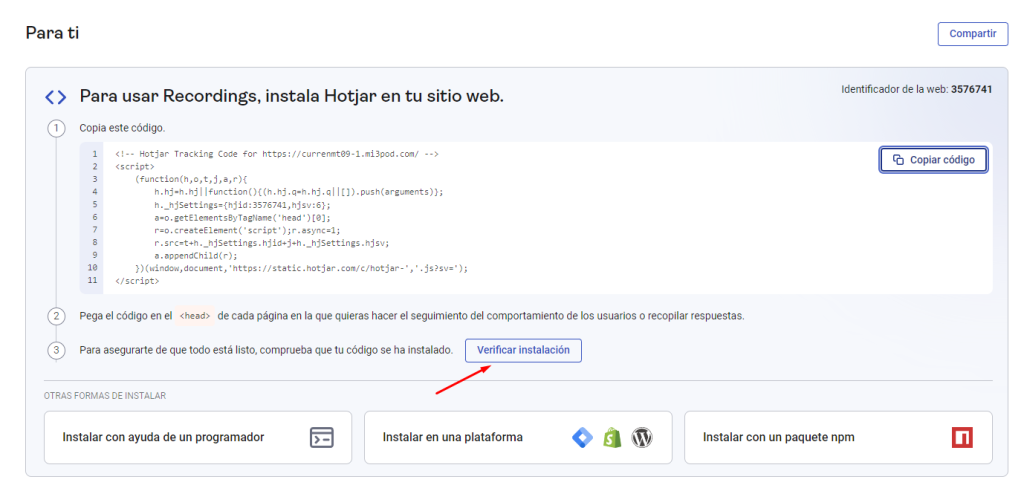Click code line with push(arguments)
Viewport: 1024px width, 488px height.
point(299,192)
